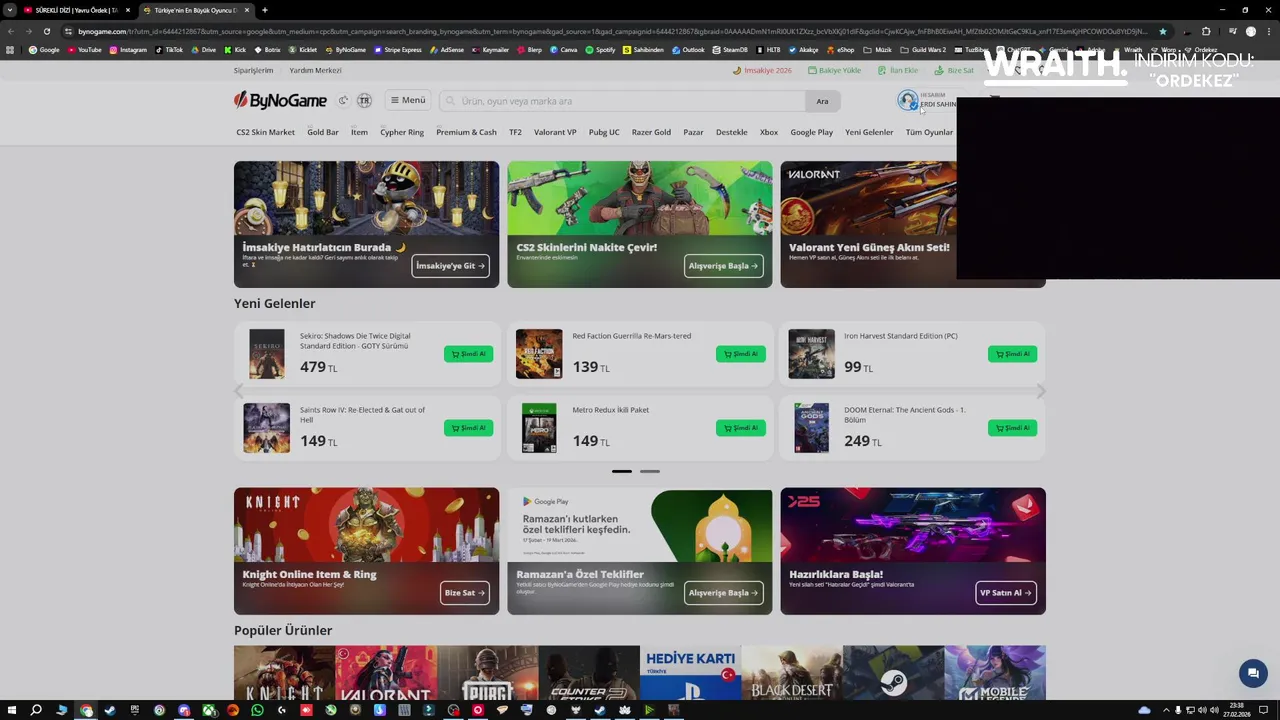
Task: Click the İmsakiye'ye Git banner button
Action: point(450,266)
